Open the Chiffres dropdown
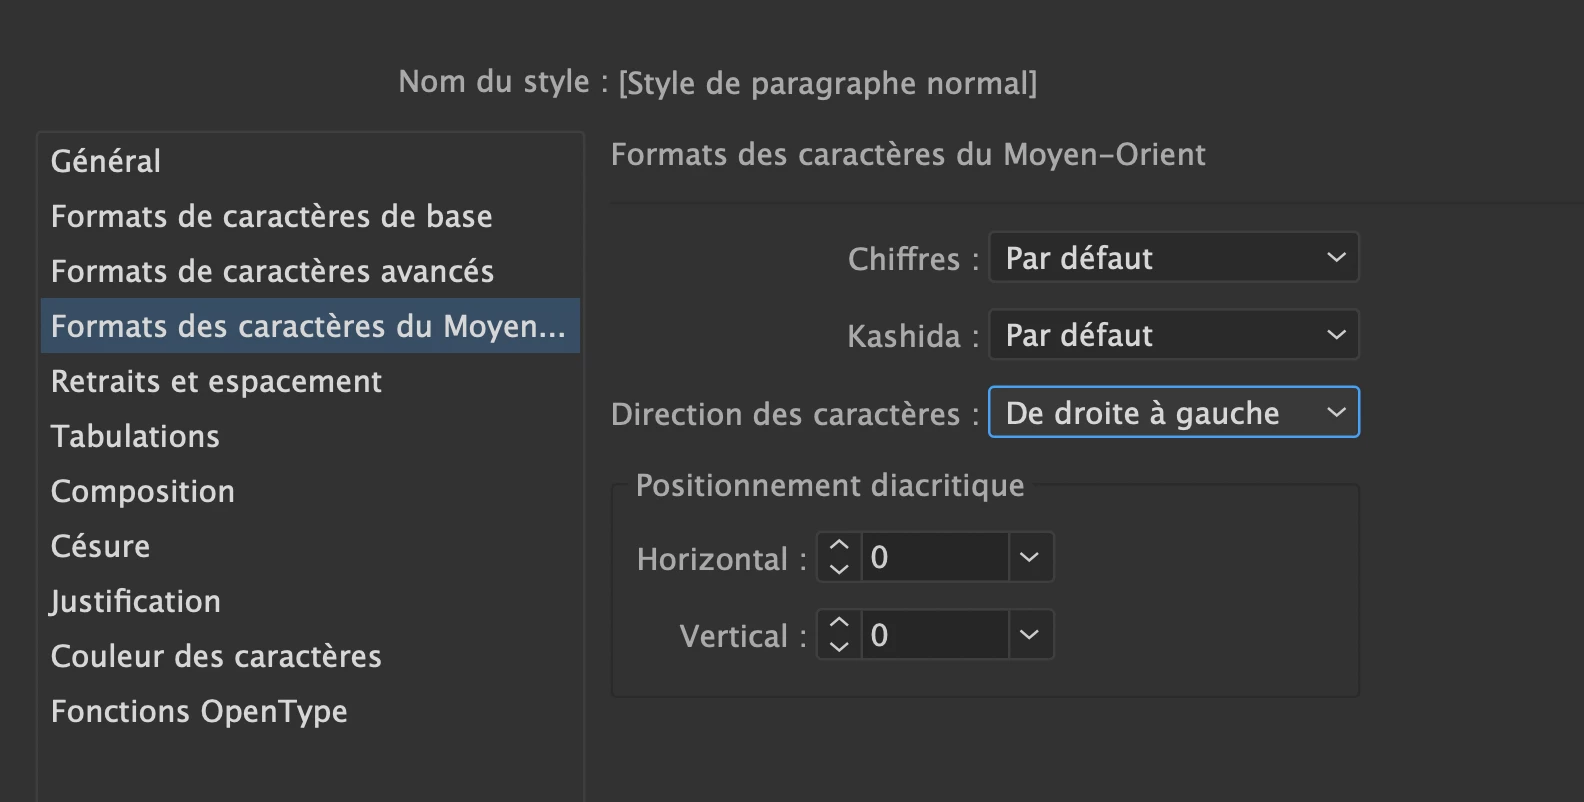Viewport: 1584px width, 802px height. click(x=1174, y=258)
